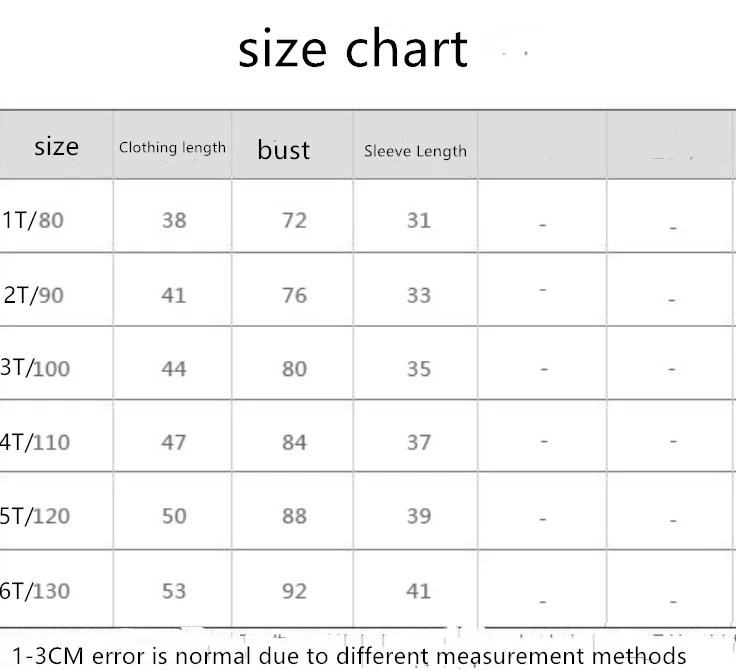Click the 3T/100 size row label
Viewport: 736px width, 671px height.
click(x=35, y=368)
